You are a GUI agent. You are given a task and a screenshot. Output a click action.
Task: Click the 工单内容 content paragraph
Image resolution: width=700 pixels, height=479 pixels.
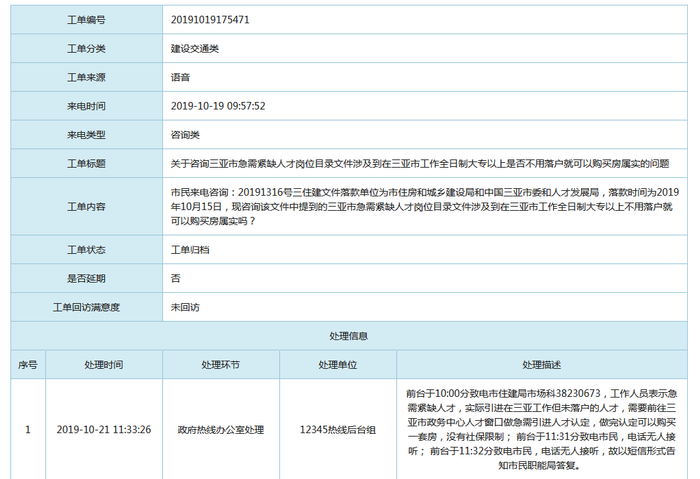pyautogui.click(x=425, y=206)
